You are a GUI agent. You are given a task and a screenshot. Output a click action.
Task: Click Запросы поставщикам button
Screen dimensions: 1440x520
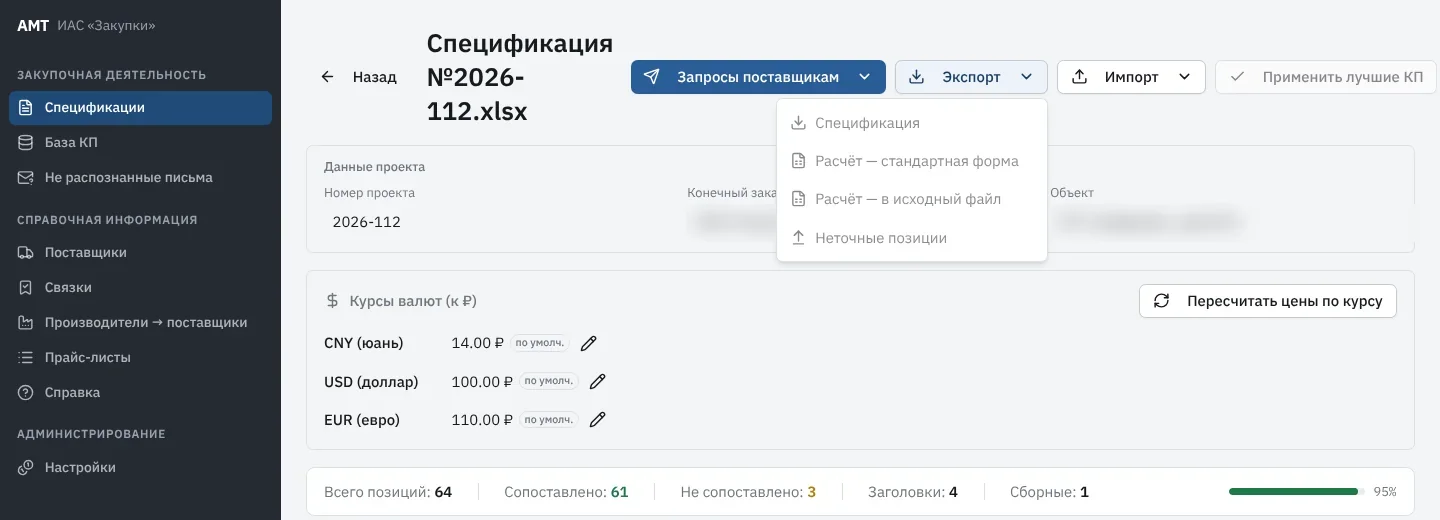pos(758,77)
